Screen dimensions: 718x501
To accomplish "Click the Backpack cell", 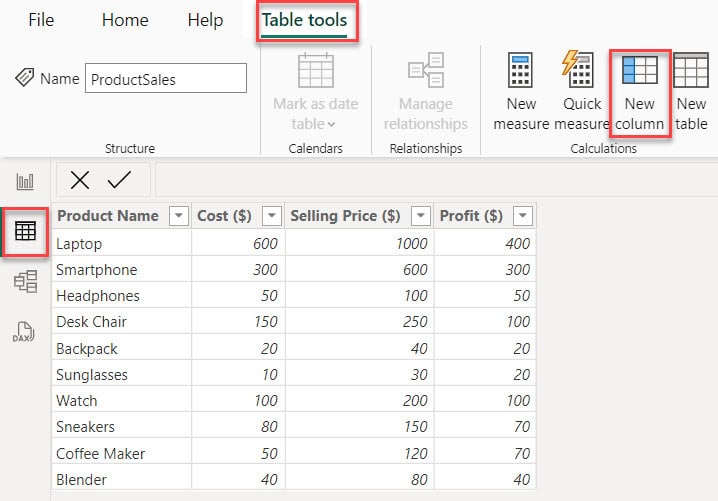I will [x=122, y=349].
